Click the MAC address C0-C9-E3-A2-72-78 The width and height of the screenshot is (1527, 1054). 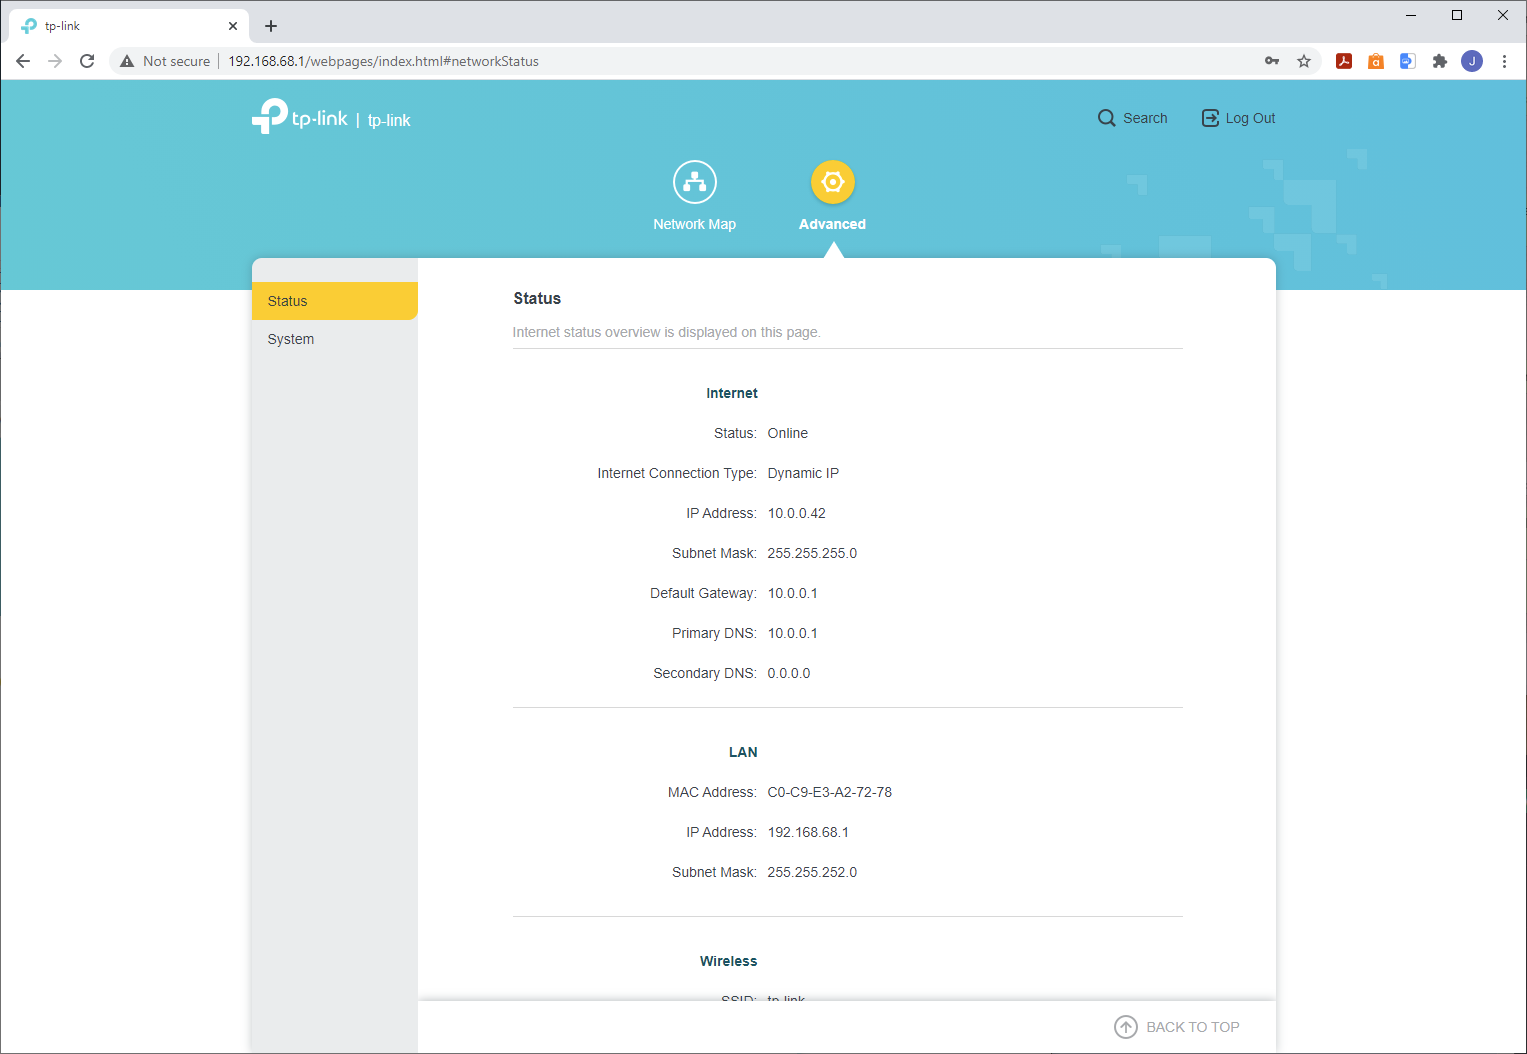830,792
